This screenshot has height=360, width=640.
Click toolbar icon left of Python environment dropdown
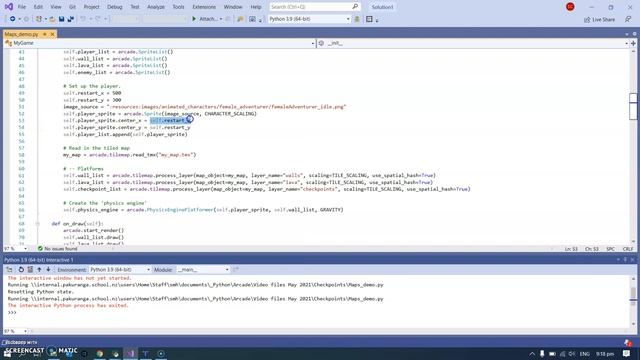click(252, 19)
